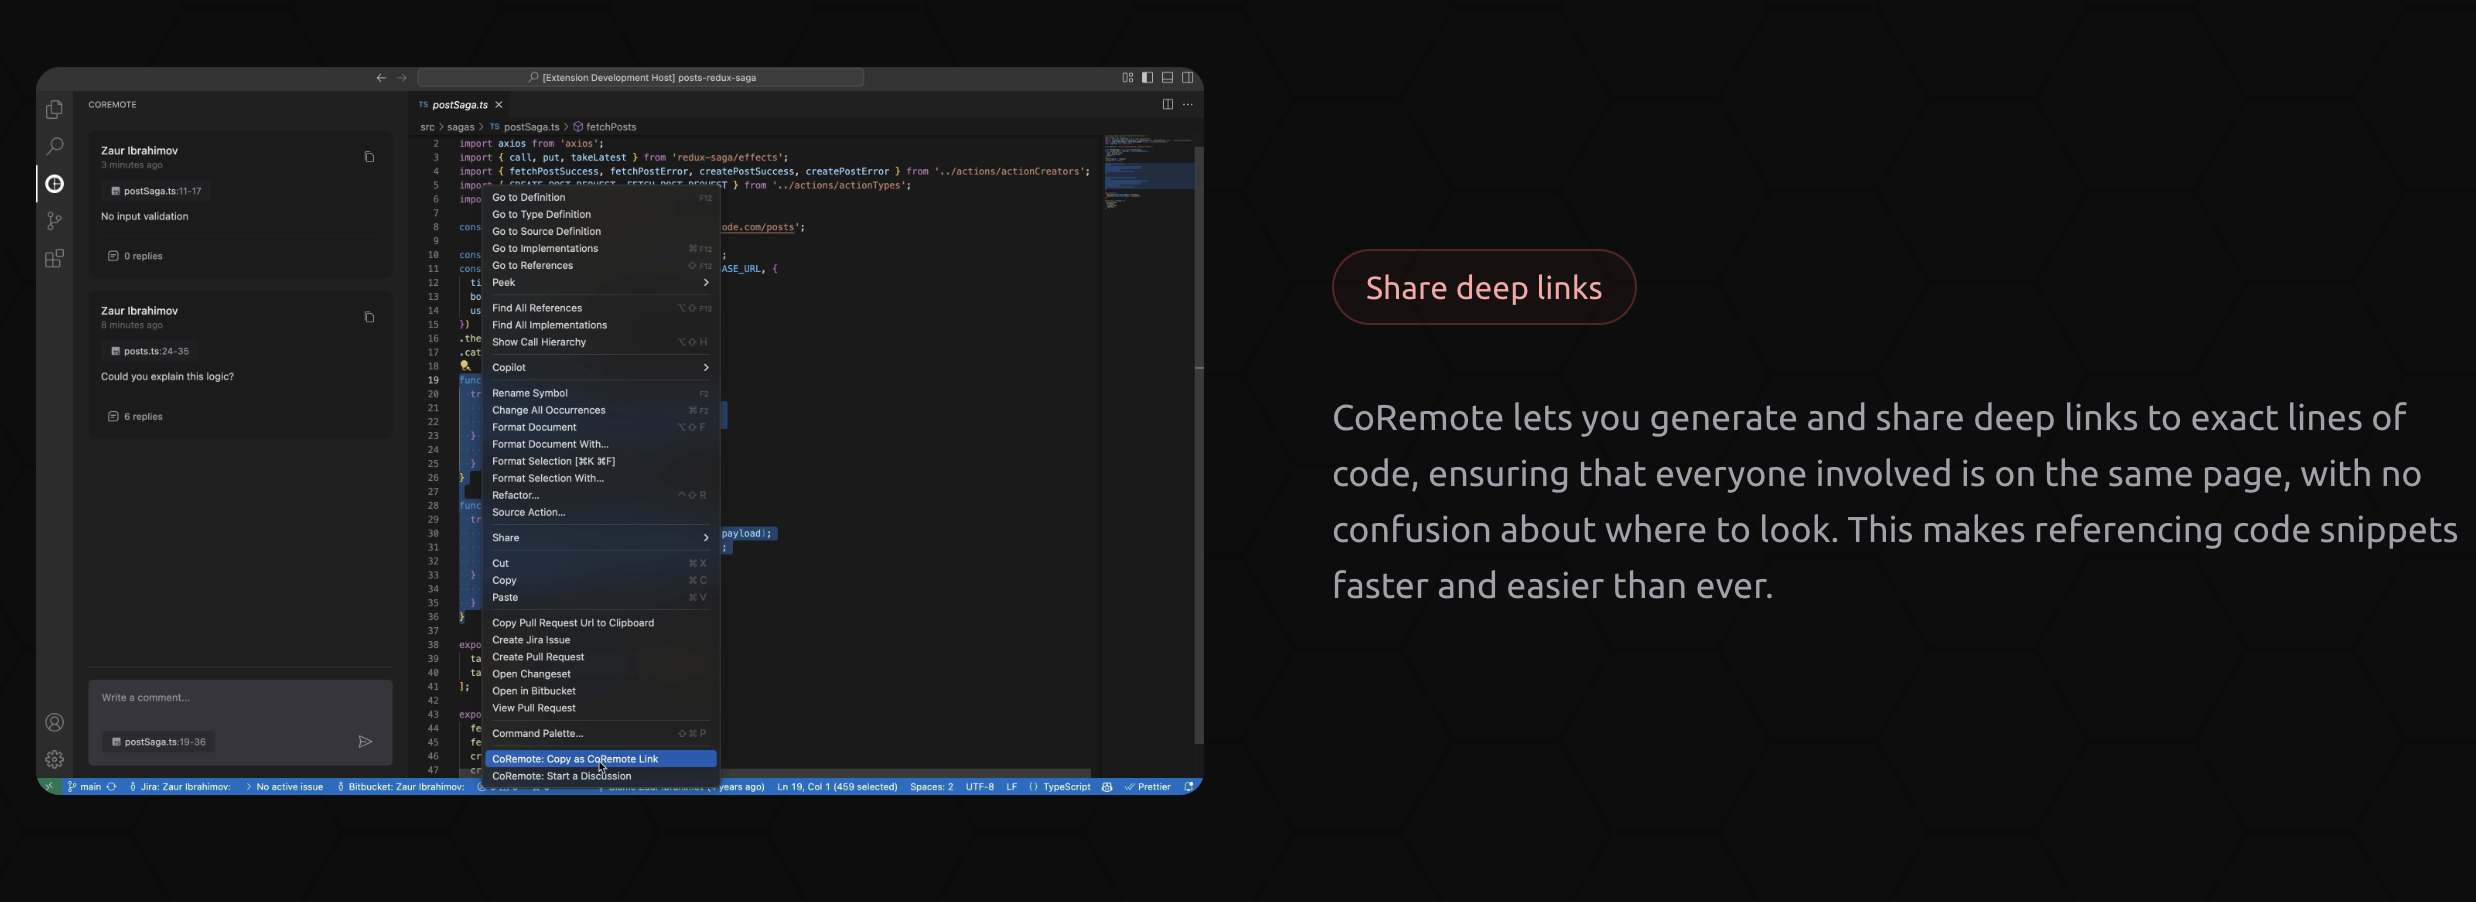
Task: Click the 'postSaga.ts:11-17' file reference chip
Action: coord(156,191)
